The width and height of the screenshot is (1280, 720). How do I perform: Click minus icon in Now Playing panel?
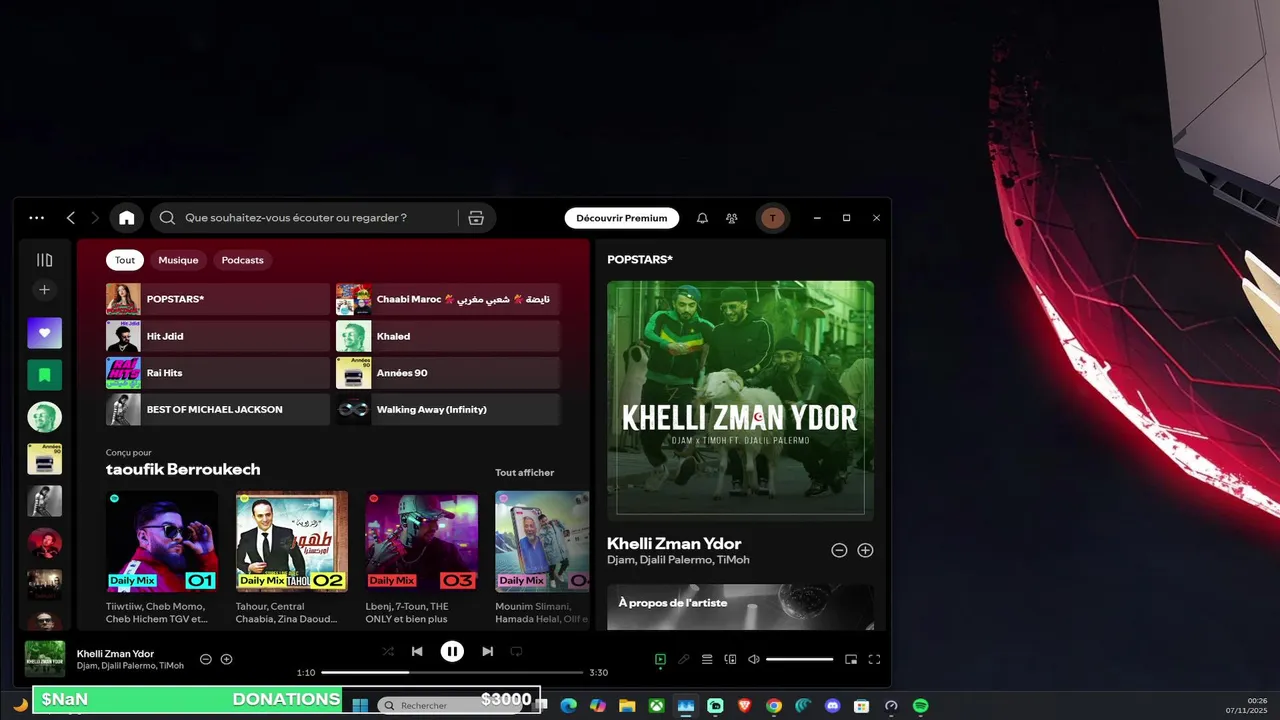pos(839,550)
